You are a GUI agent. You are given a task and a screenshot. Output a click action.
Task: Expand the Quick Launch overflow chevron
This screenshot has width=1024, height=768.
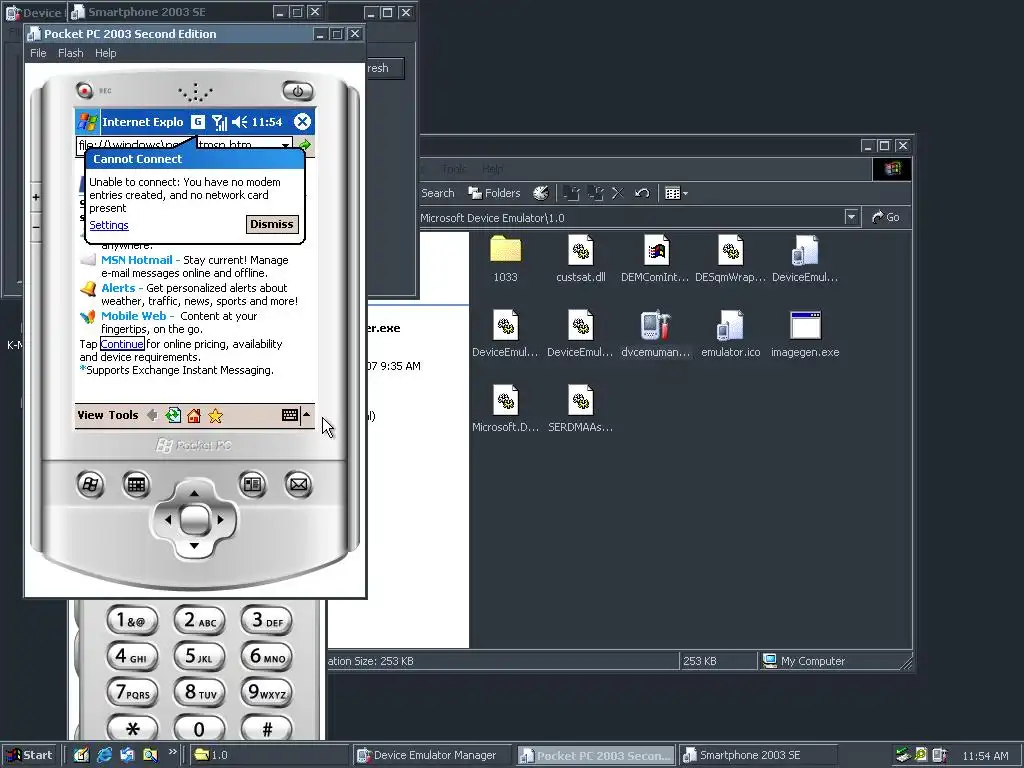point(173,752)
